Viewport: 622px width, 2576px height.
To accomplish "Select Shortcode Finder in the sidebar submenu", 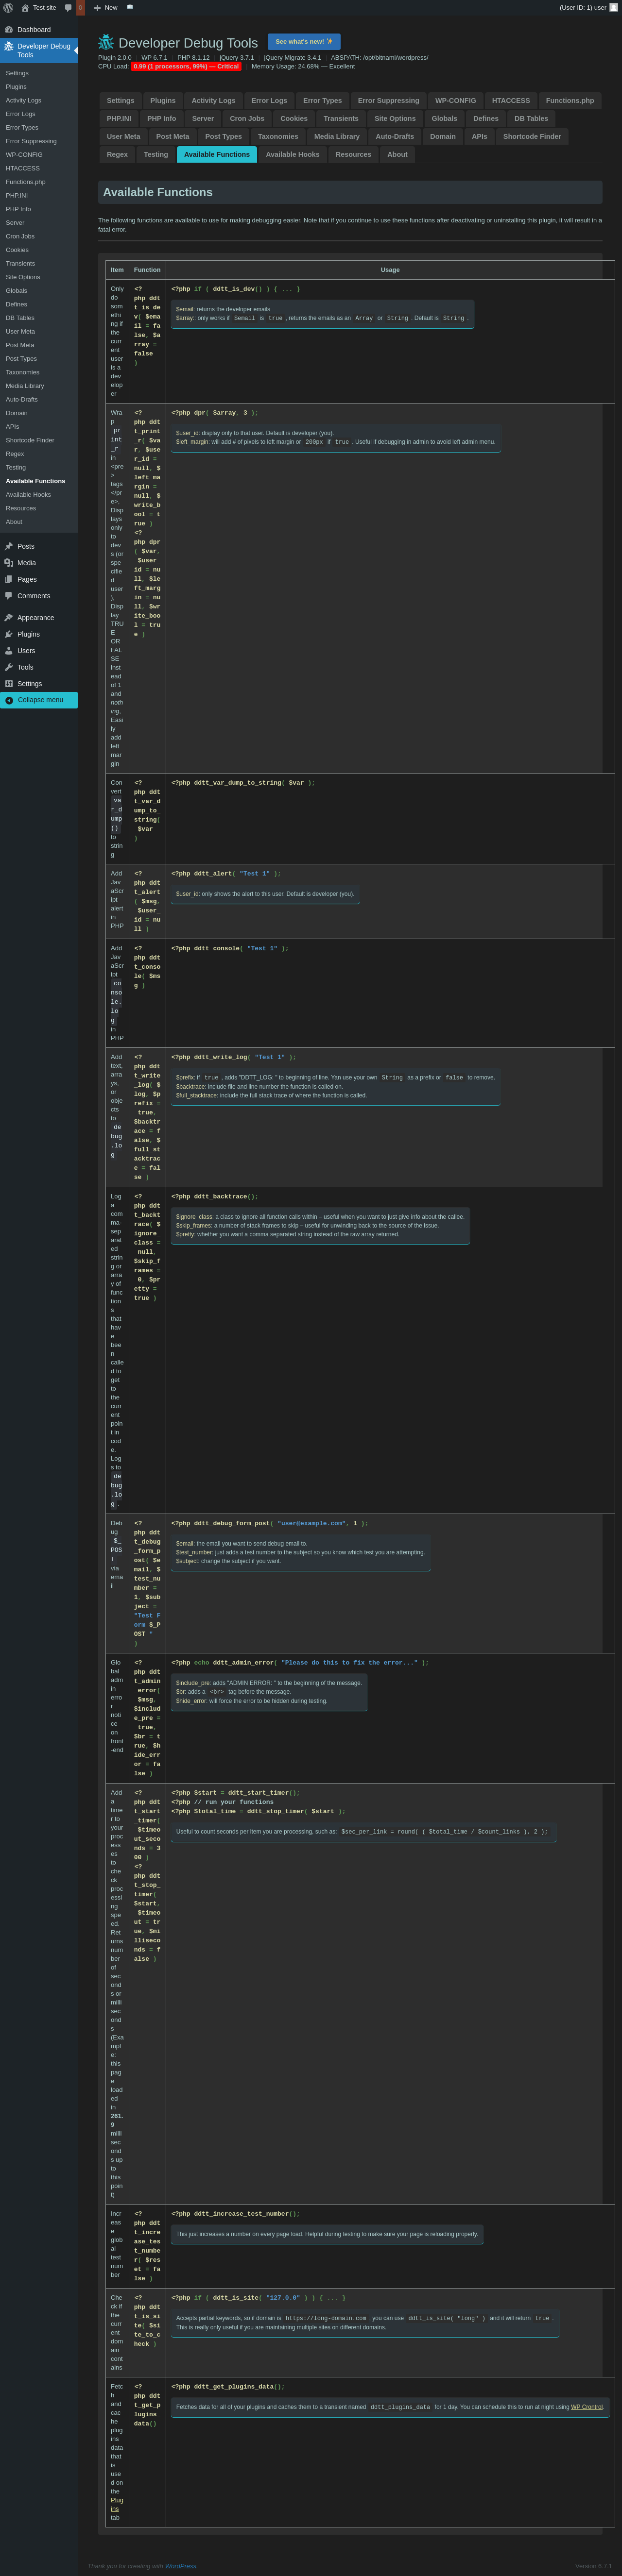I will tap(30, 440).
